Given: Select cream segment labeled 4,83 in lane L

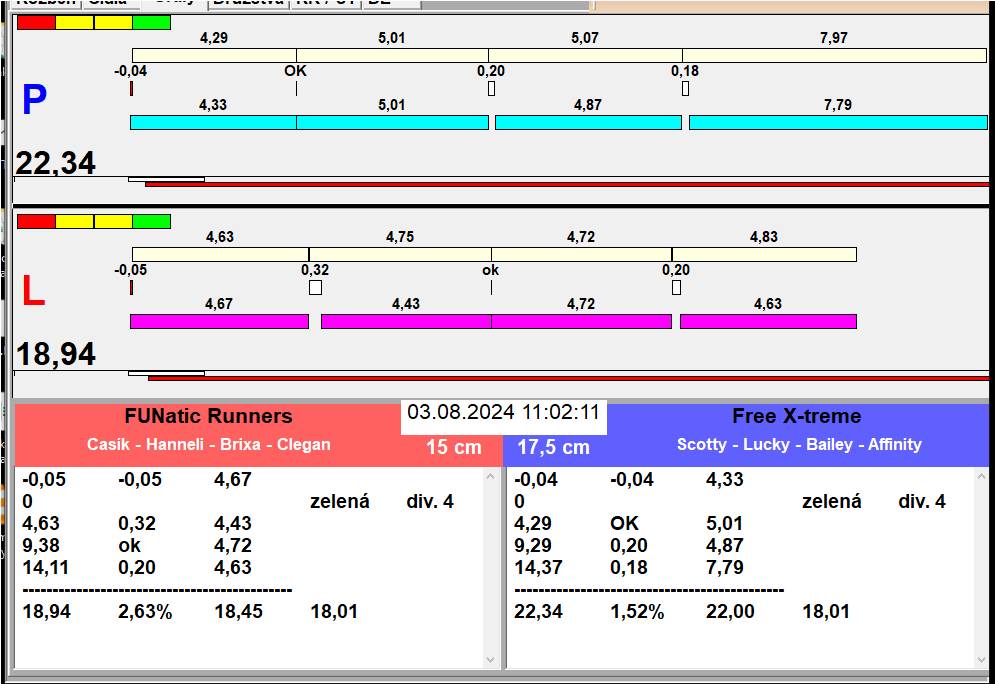Looking at the screenshot, I should click(x=764, y=254).
